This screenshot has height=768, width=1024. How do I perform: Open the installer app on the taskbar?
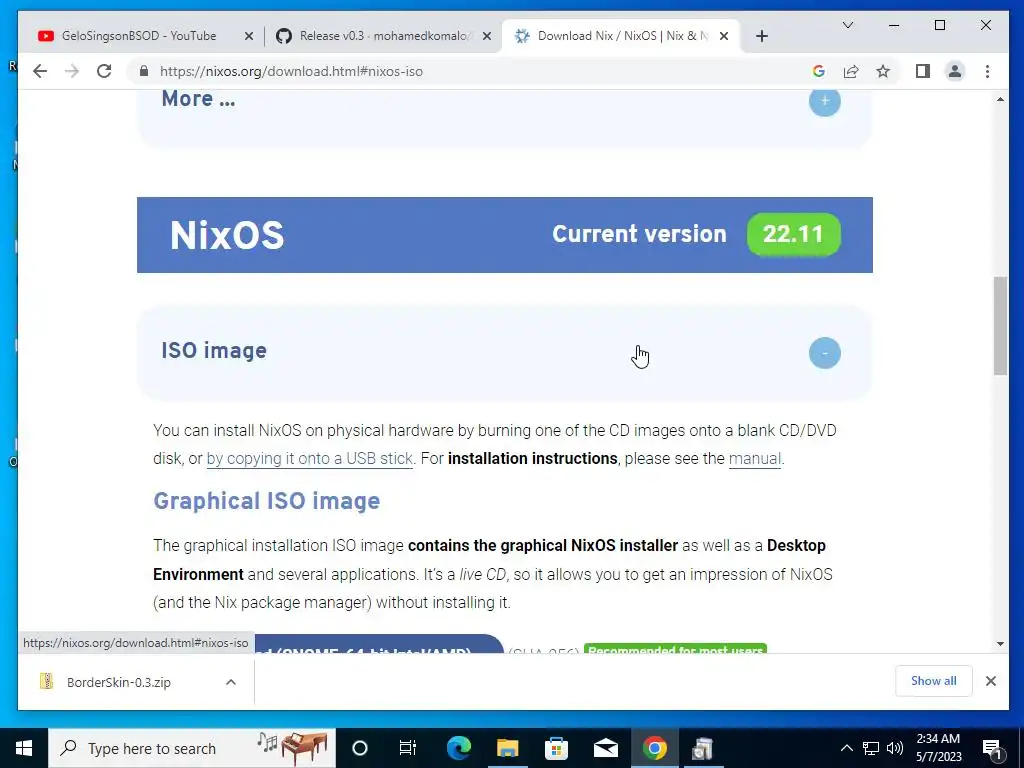703,748
